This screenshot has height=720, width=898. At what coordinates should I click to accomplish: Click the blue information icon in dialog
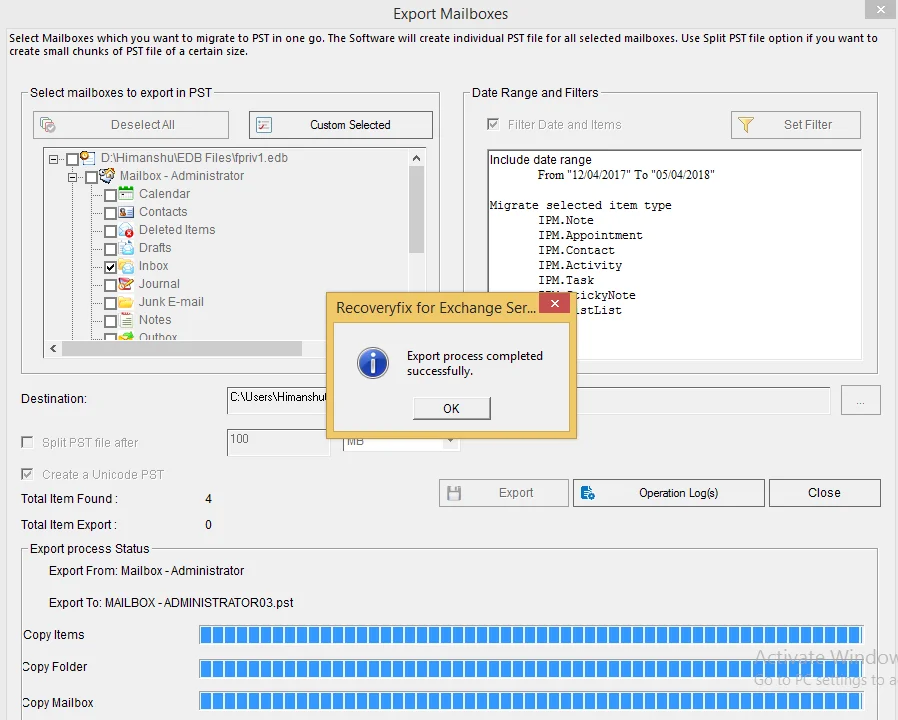pos(373,363)
